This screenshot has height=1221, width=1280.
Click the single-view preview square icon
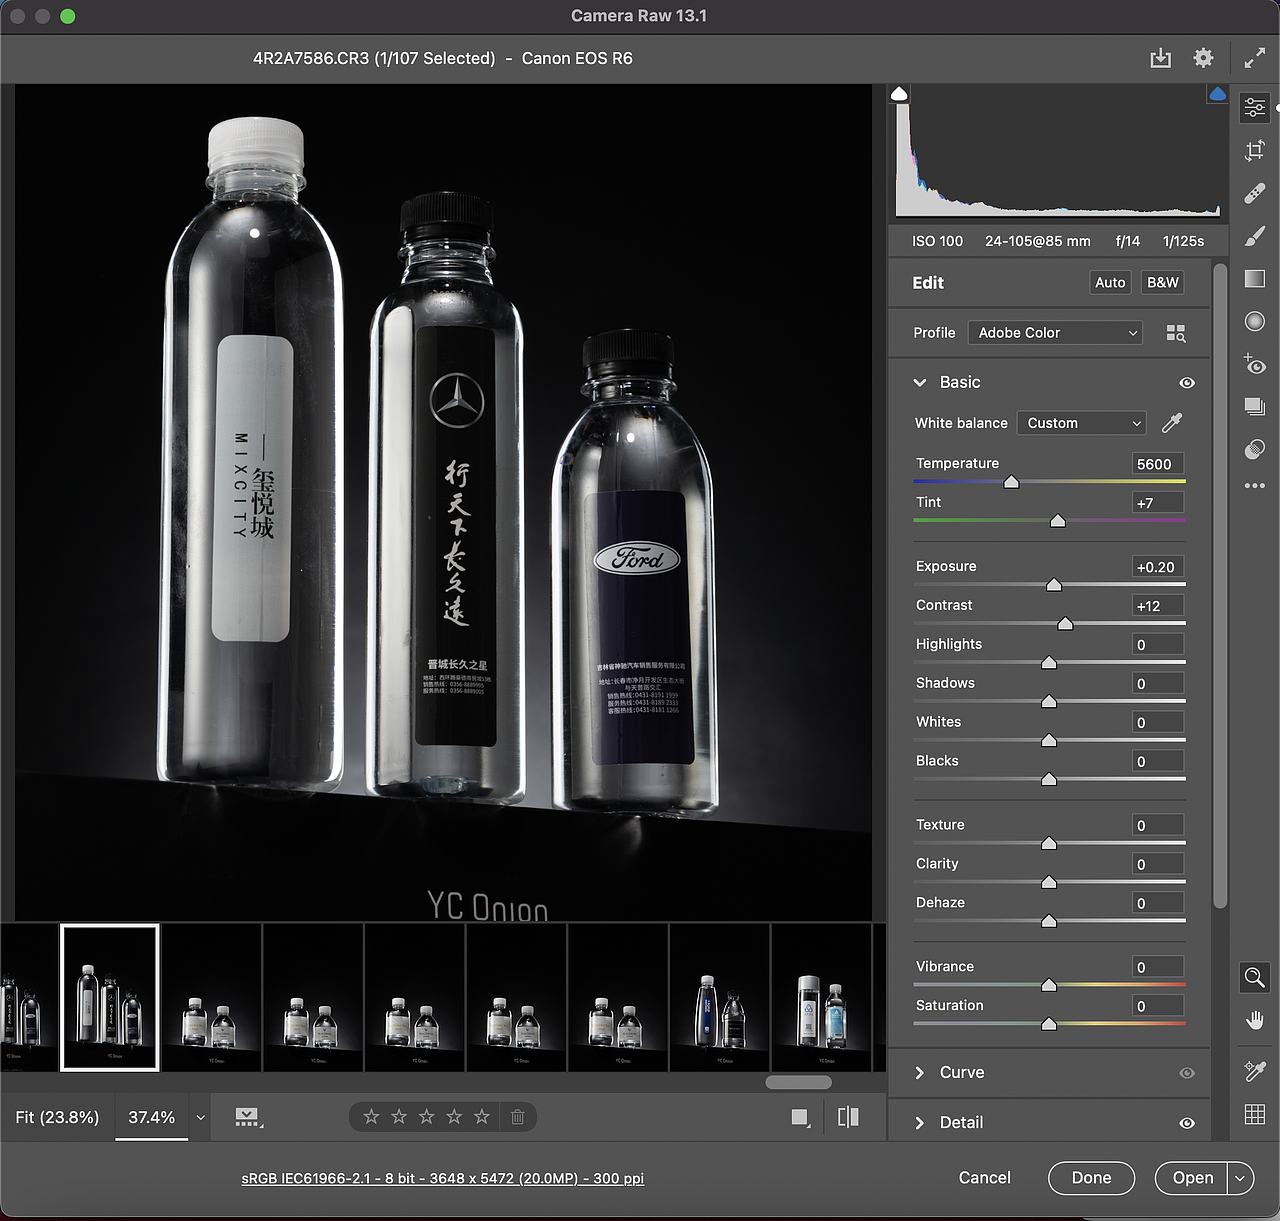point(800,1117)
